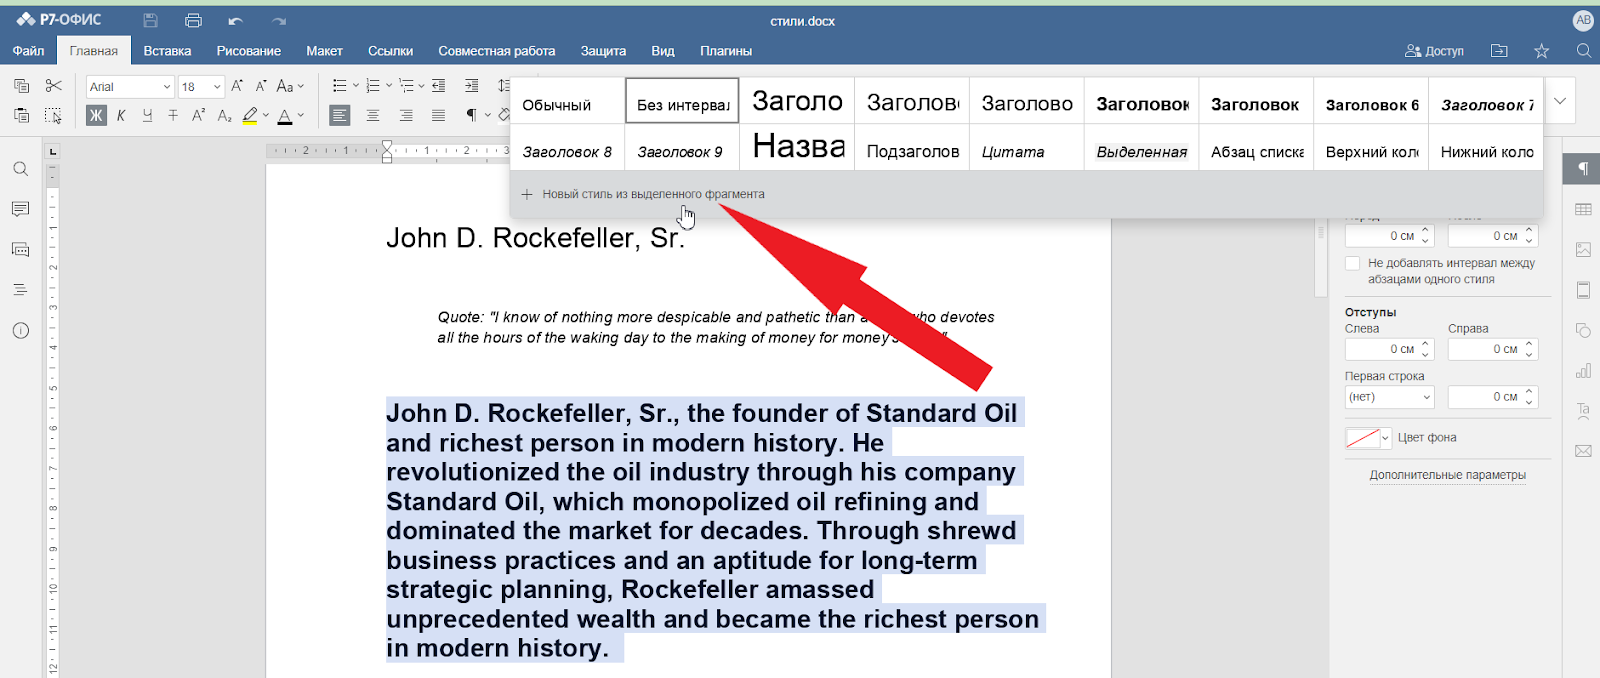Toggle italic formatting (К)

(121, 116)
